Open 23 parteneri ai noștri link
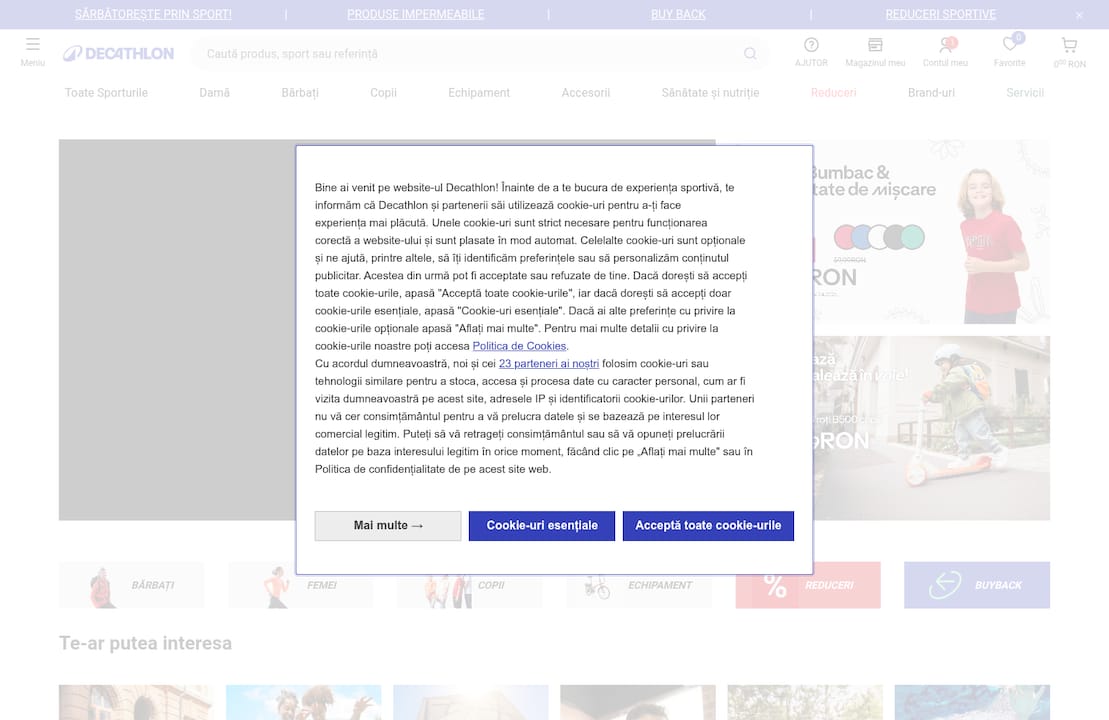1109x720 pixels. (x=549, y=364)
